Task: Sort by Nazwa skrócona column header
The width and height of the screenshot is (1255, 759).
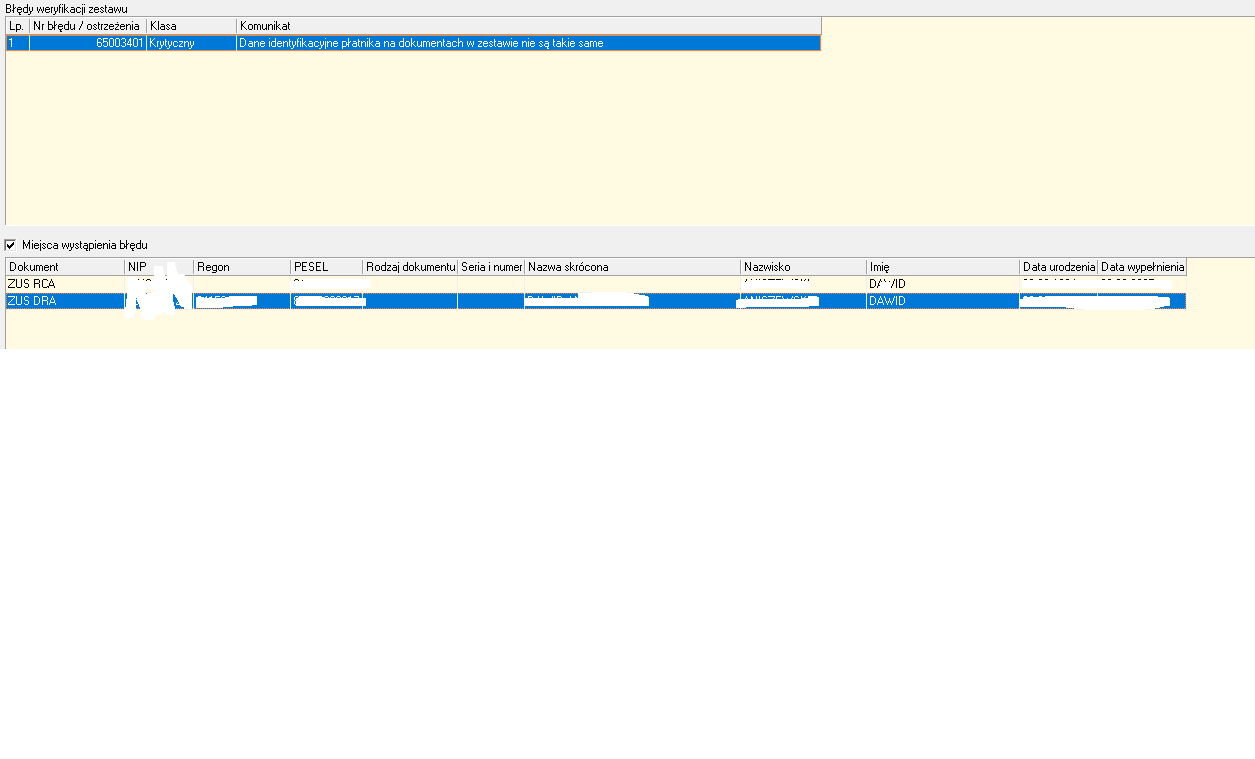Action: point(632,267)
